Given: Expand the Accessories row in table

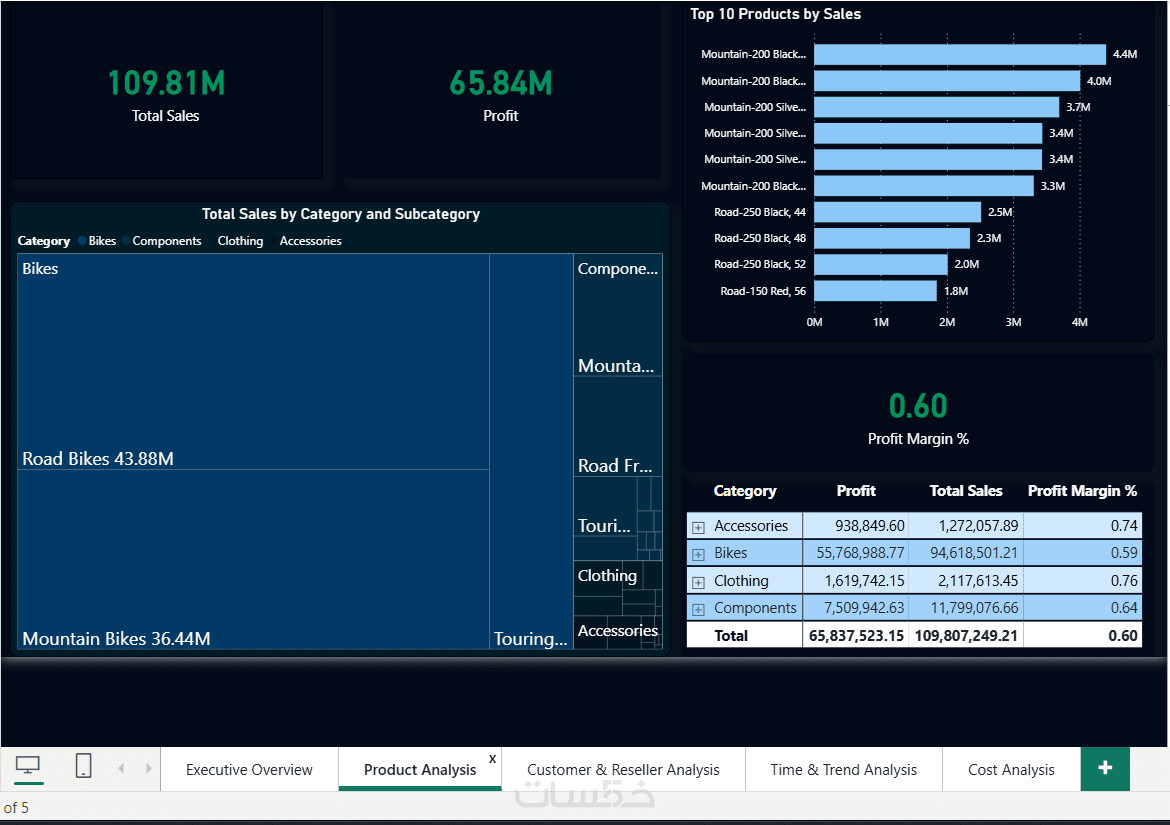Looking at the screenshot, I should pos(698,527).
